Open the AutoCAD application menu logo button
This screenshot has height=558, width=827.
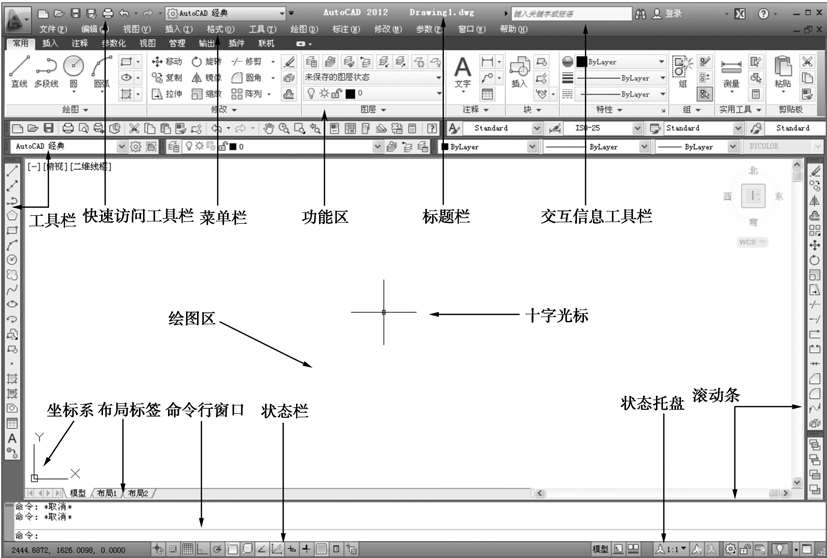18,20
